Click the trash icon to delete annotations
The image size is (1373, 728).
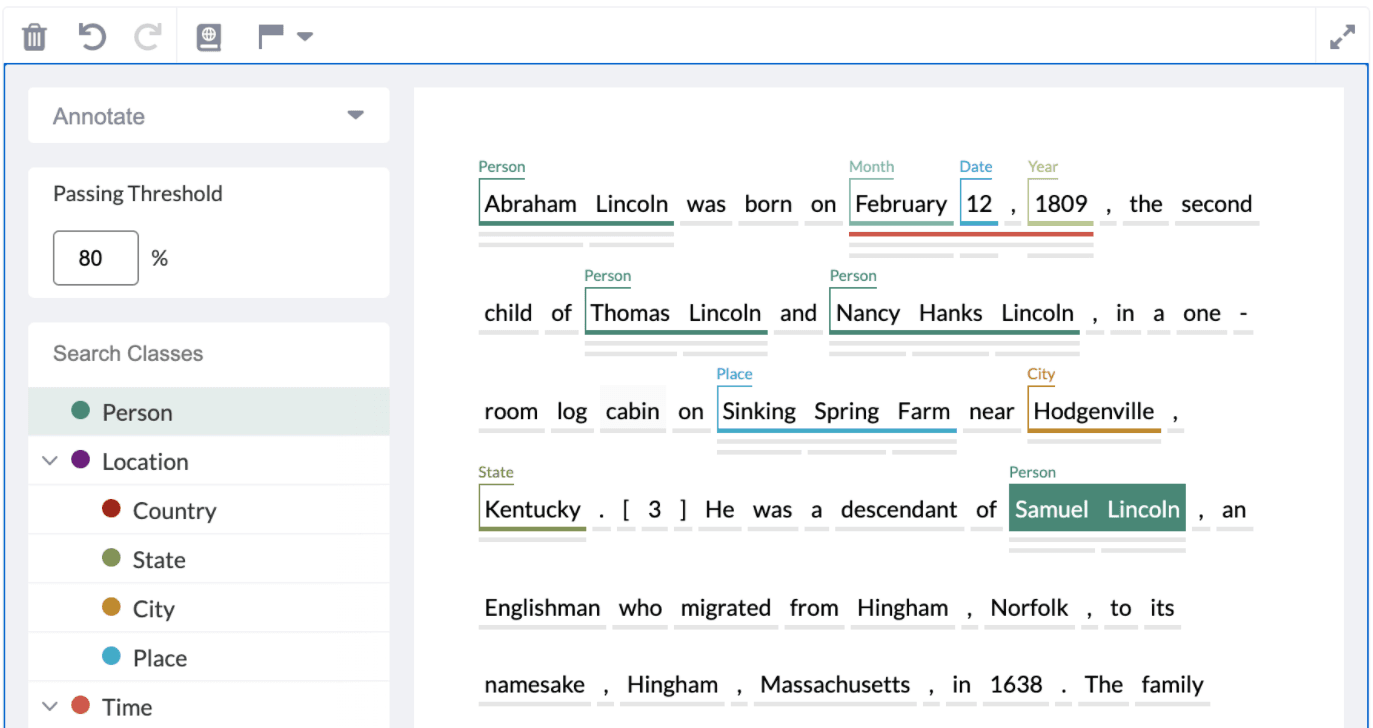coord(34,36)
